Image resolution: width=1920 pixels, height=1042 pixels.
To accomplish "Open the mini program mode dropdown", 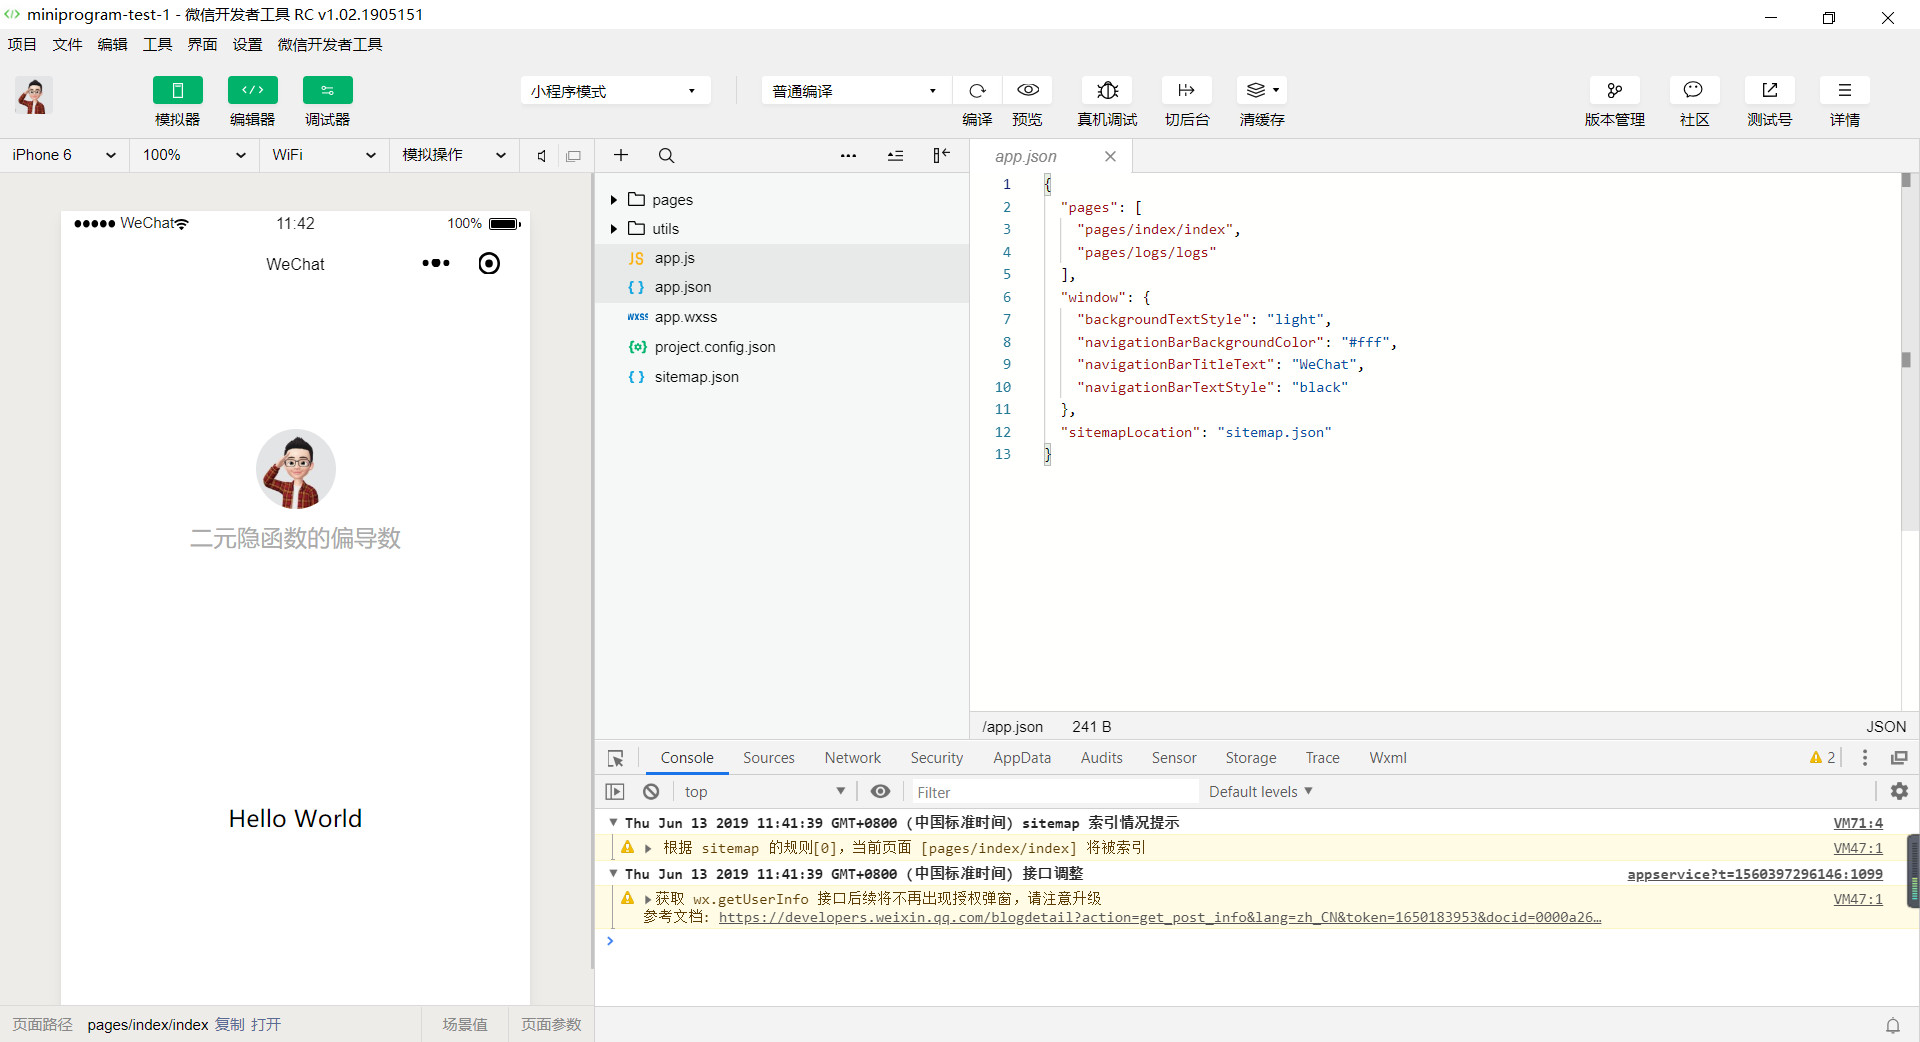I will tap(615, 91).
